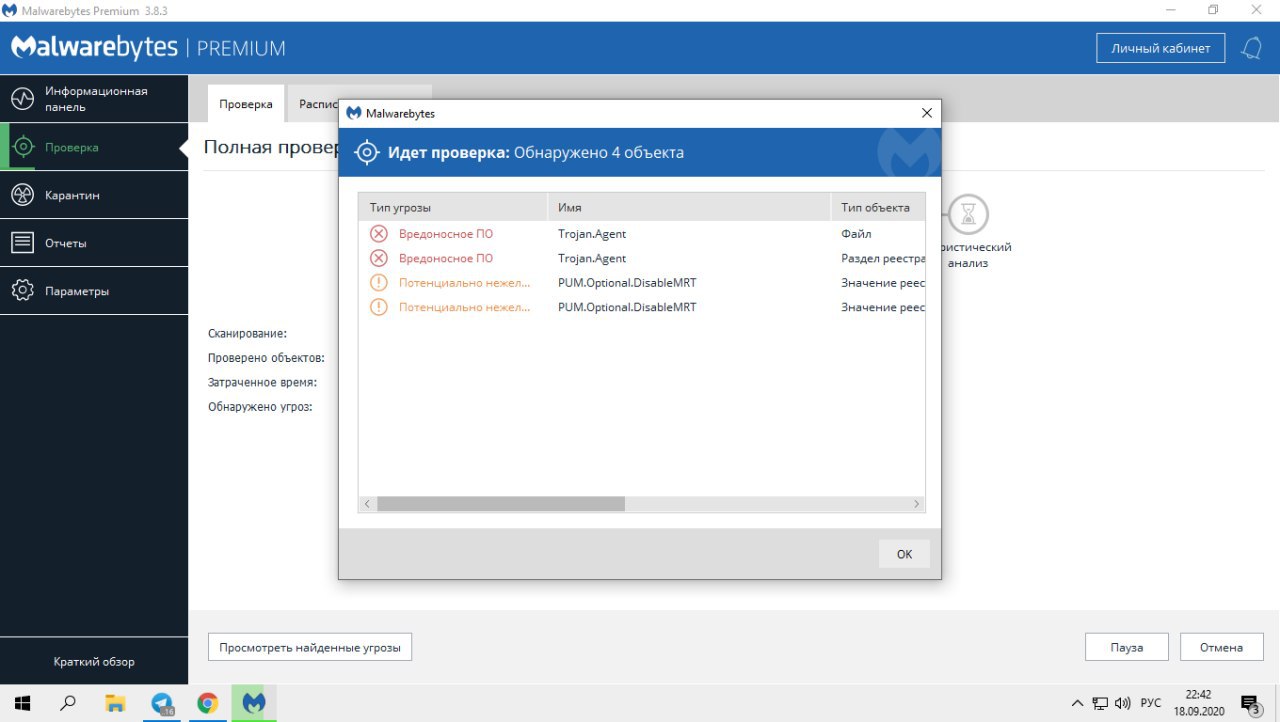Select the second Потенциально нежел... entry
1280x722 pixels.
[x=465, y=307]
